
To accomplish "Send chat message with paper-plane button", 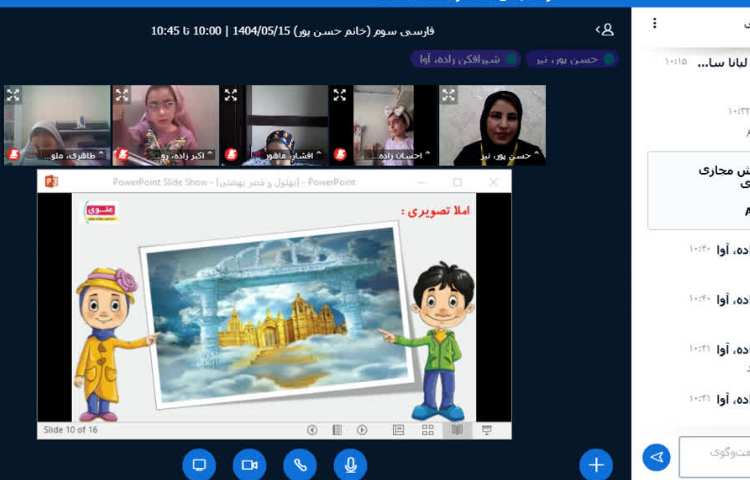I will [656, 458].
